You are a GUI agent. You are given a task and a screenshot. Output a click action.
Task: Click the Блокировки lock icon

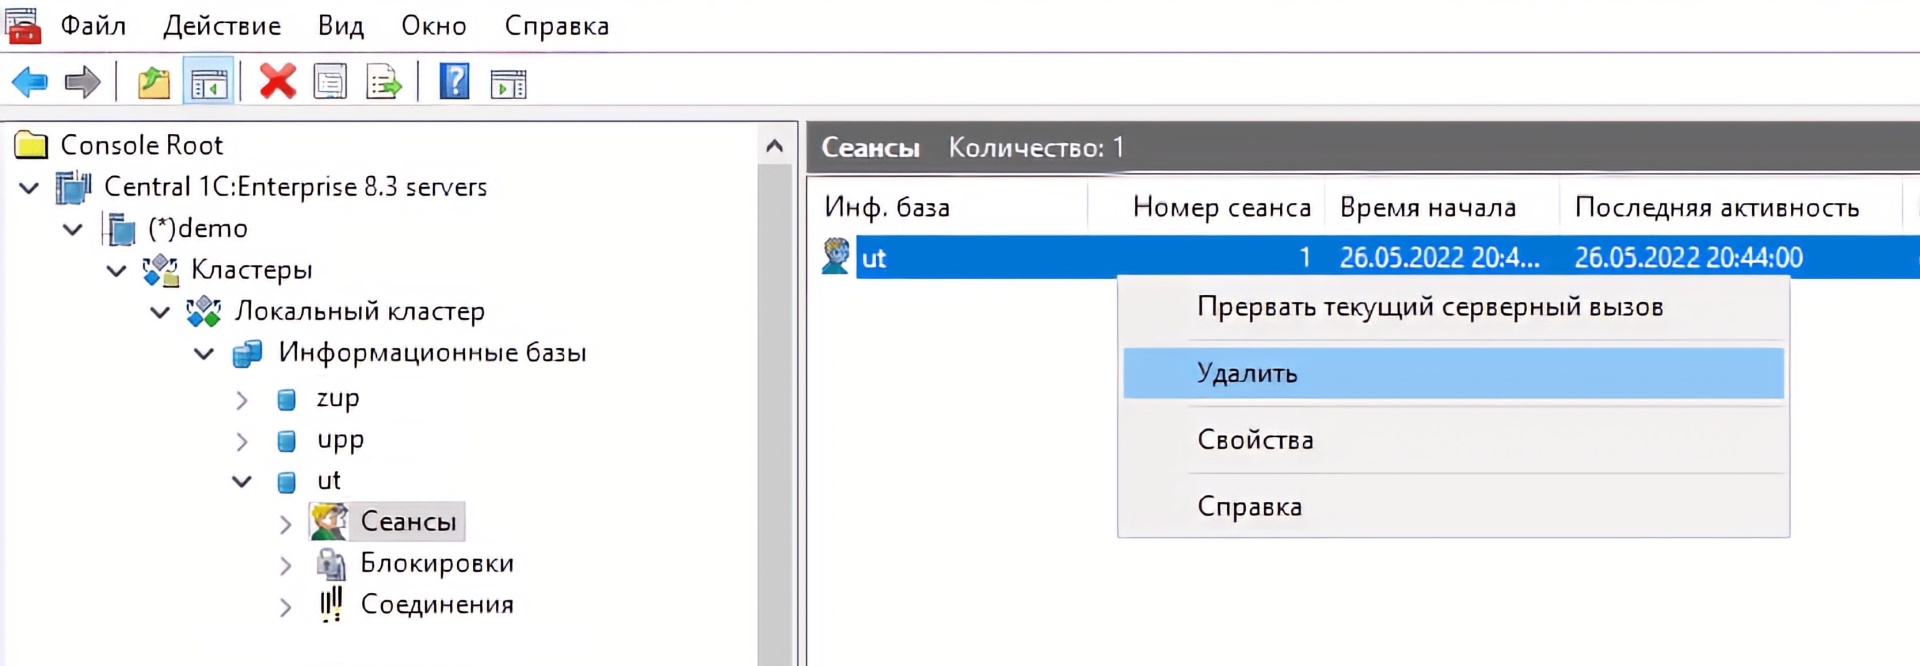pyautogui.click(x=331, y=564)
